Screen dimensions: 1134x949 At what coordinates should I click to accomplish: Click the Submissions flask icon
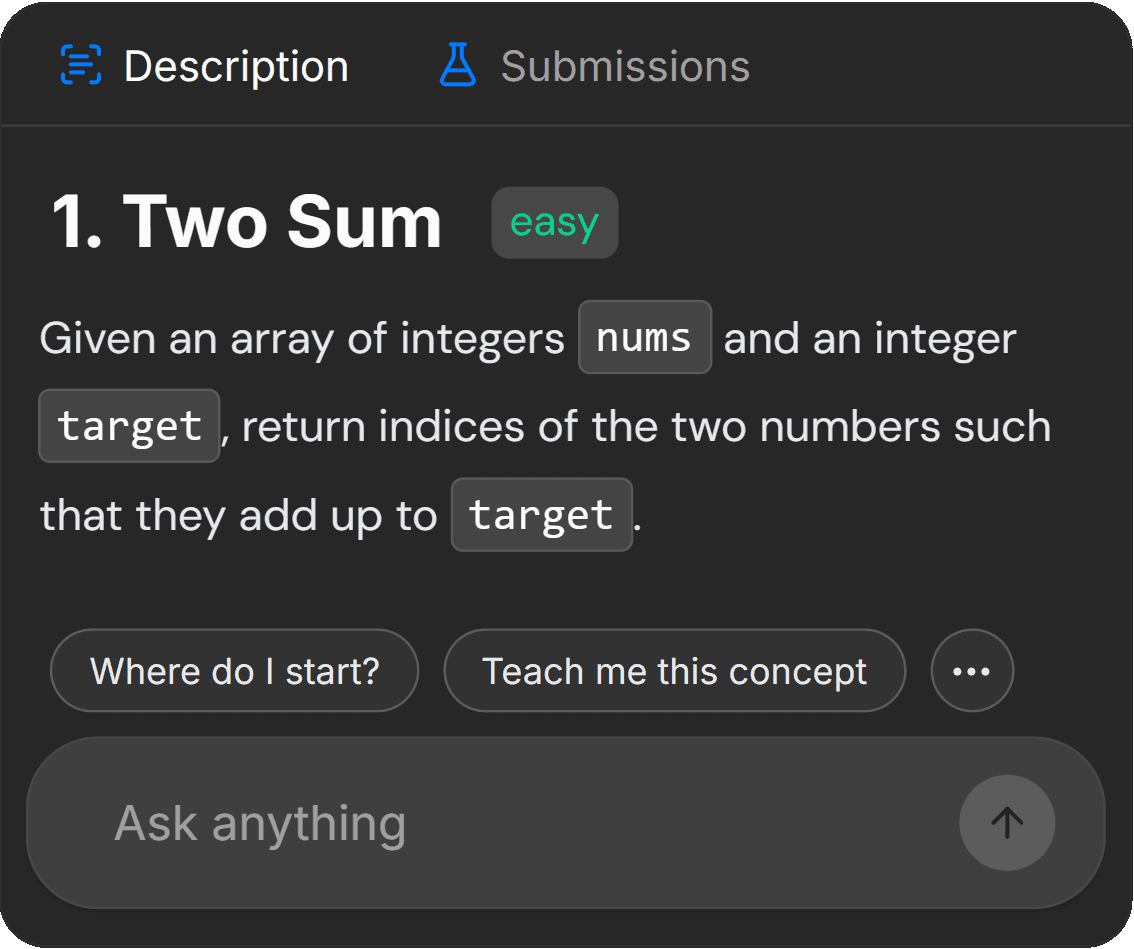(x=458, y=66)
